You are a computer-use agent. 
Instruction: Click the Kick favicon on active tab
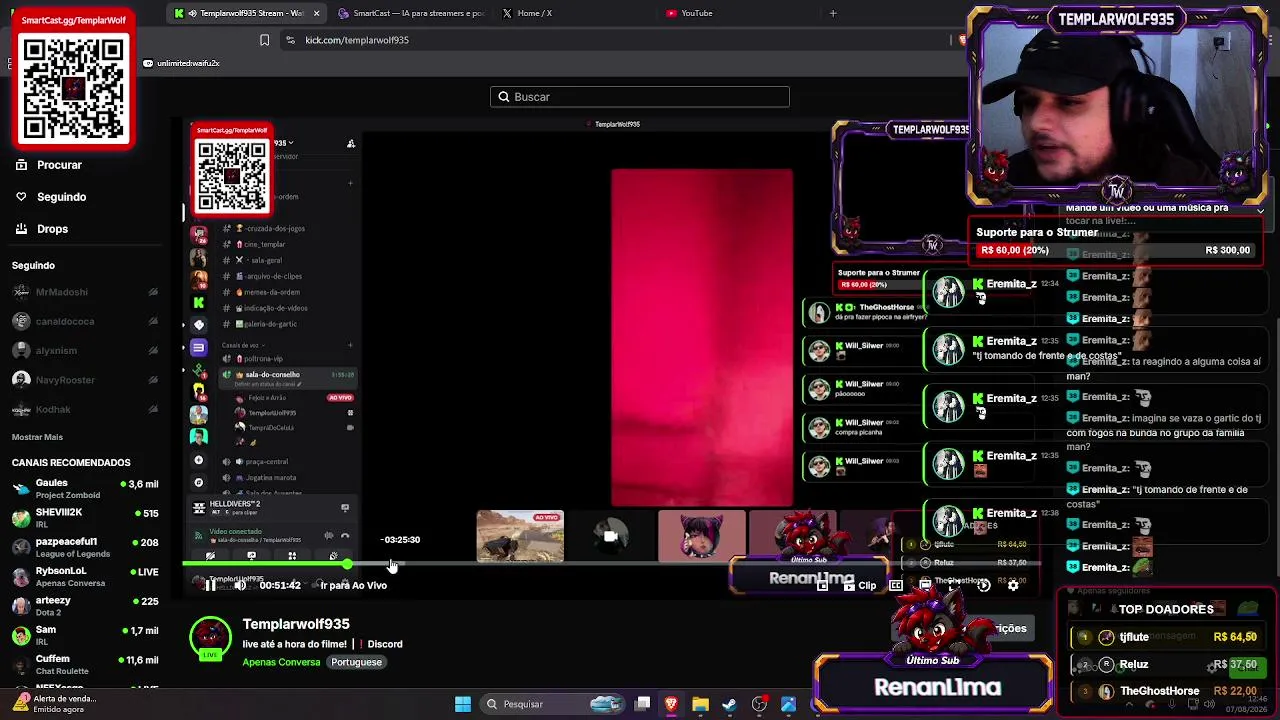[179, 13]
